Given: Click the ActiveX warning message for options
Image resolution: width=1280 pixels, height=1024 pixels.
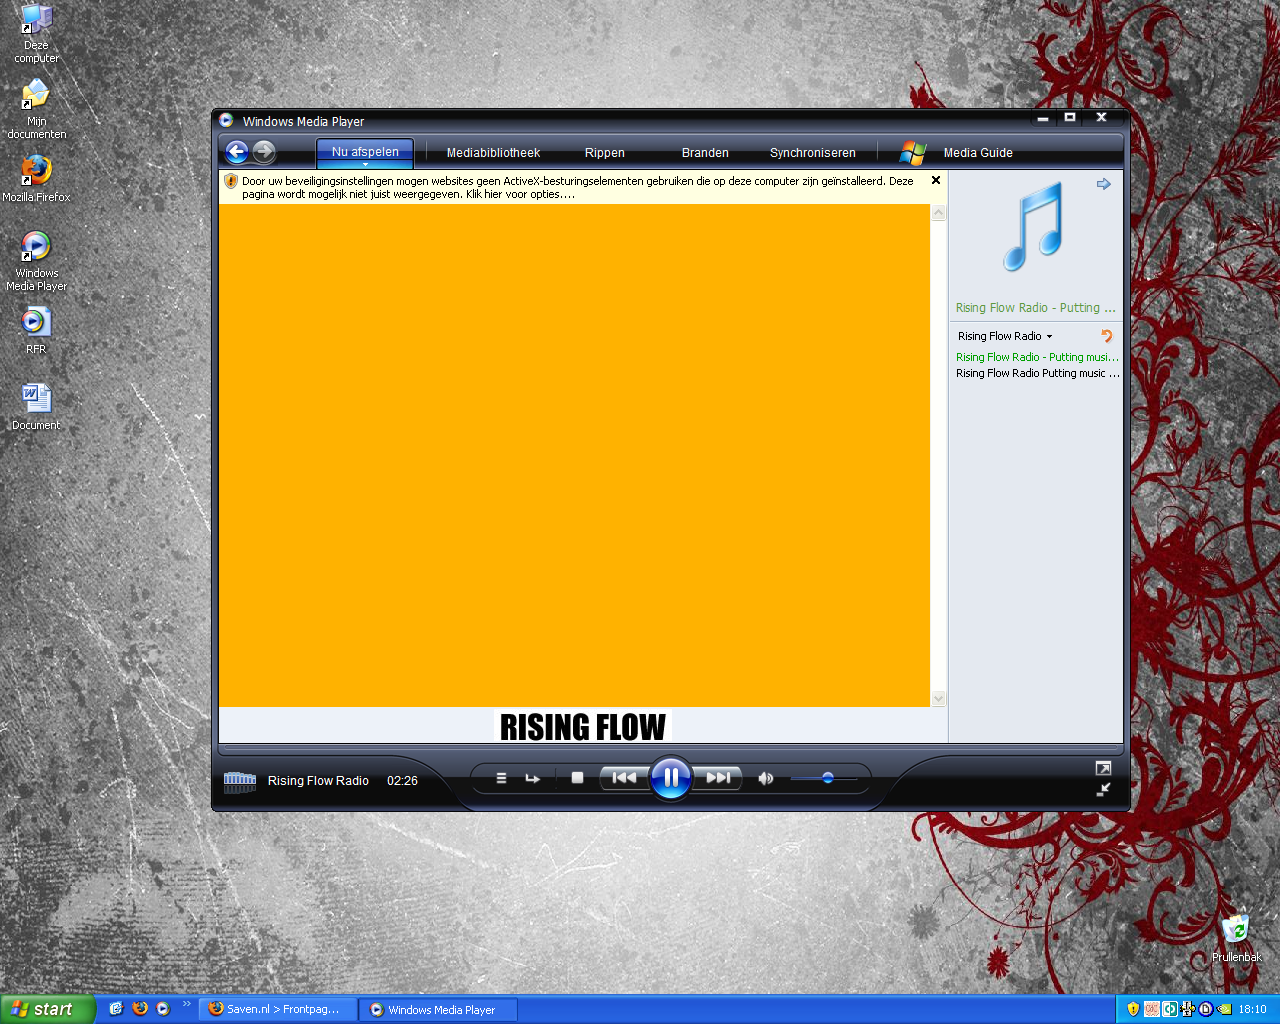Looking at the screenshot, I should [578, 188].
